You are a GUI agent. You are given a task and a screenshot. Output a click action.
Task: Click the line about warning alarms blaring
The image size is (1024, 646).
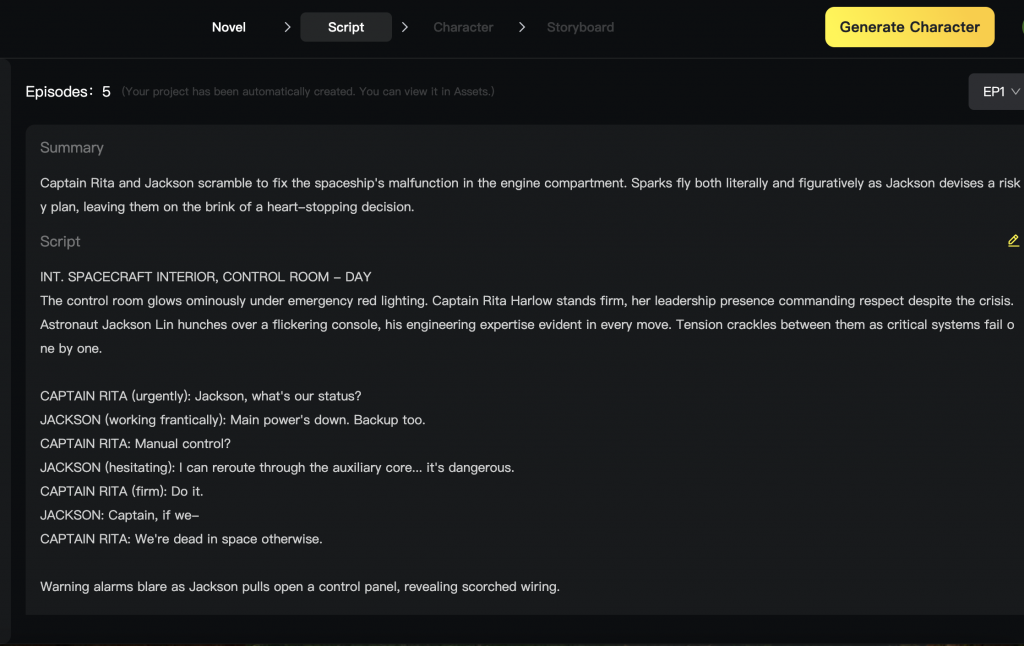(300, 587)
